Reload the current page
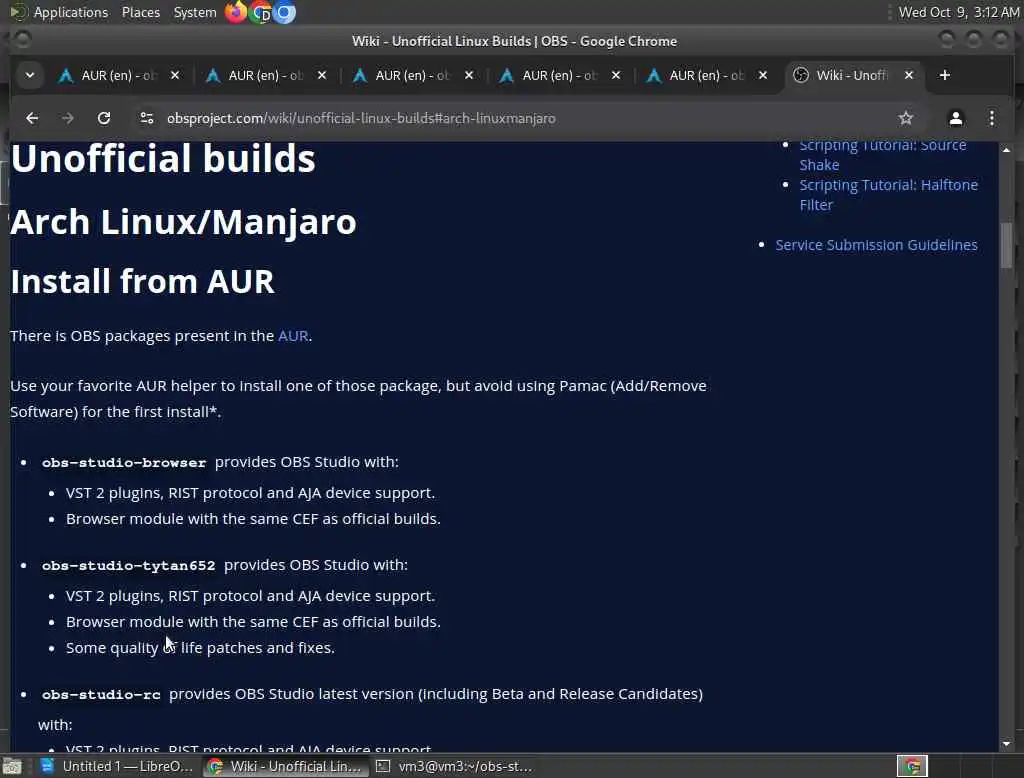Image resolution: width=1024 pixels, height=778 pixels. coord(104,118)
